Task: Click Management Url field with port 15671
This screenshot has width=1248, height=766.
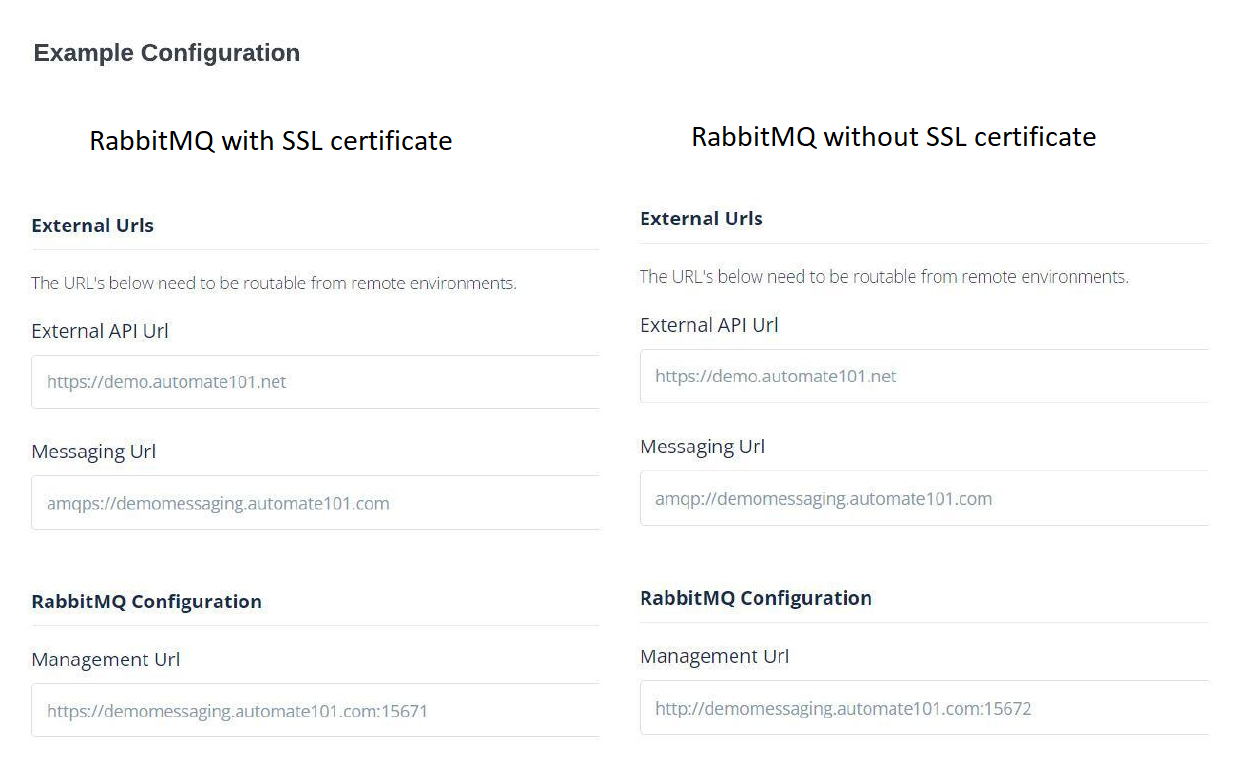Action: [x=315, y=711]
